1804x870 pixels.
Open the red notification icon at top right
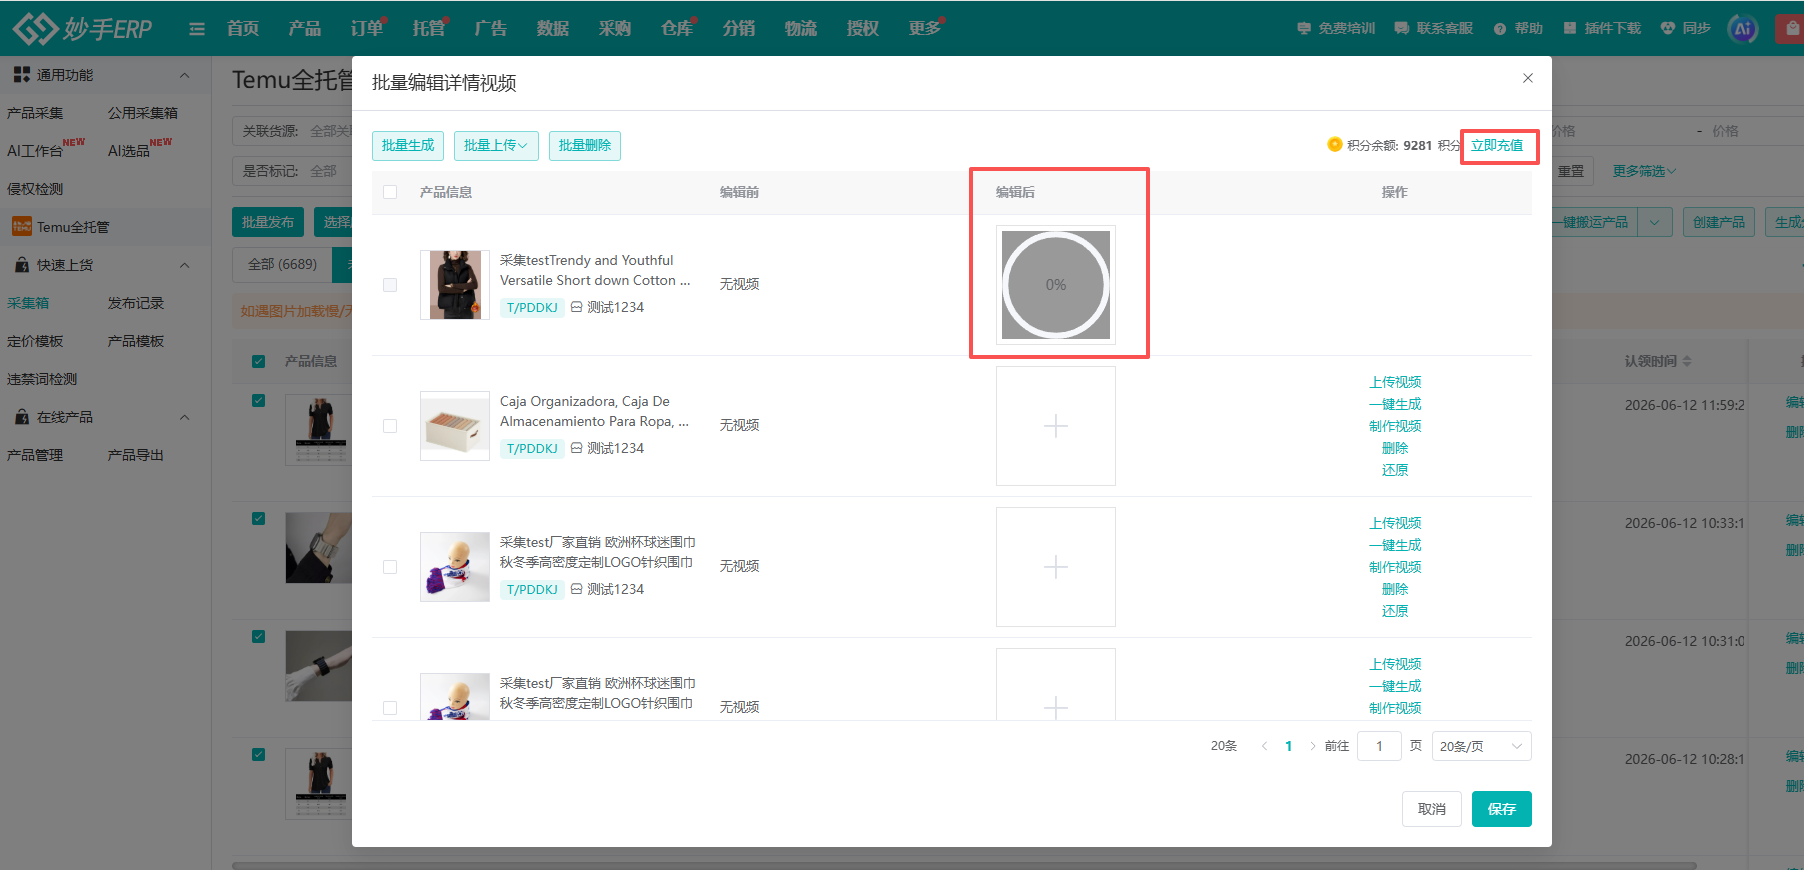1791,28
